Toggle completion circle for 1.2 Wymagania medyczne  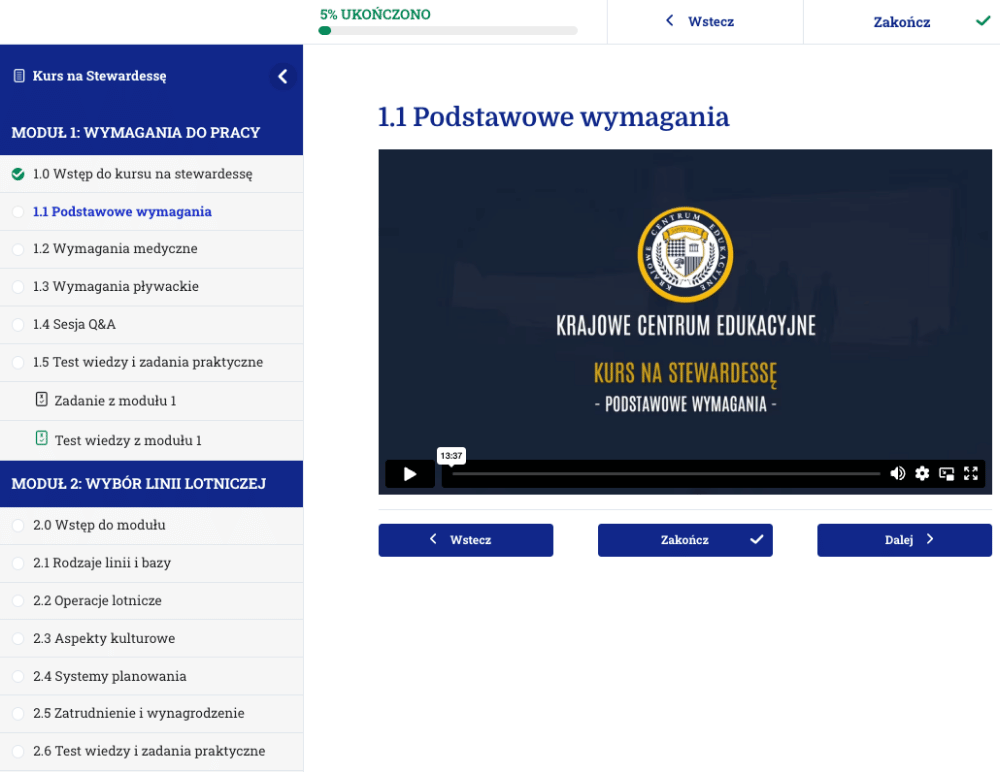[x=18, y=249]
